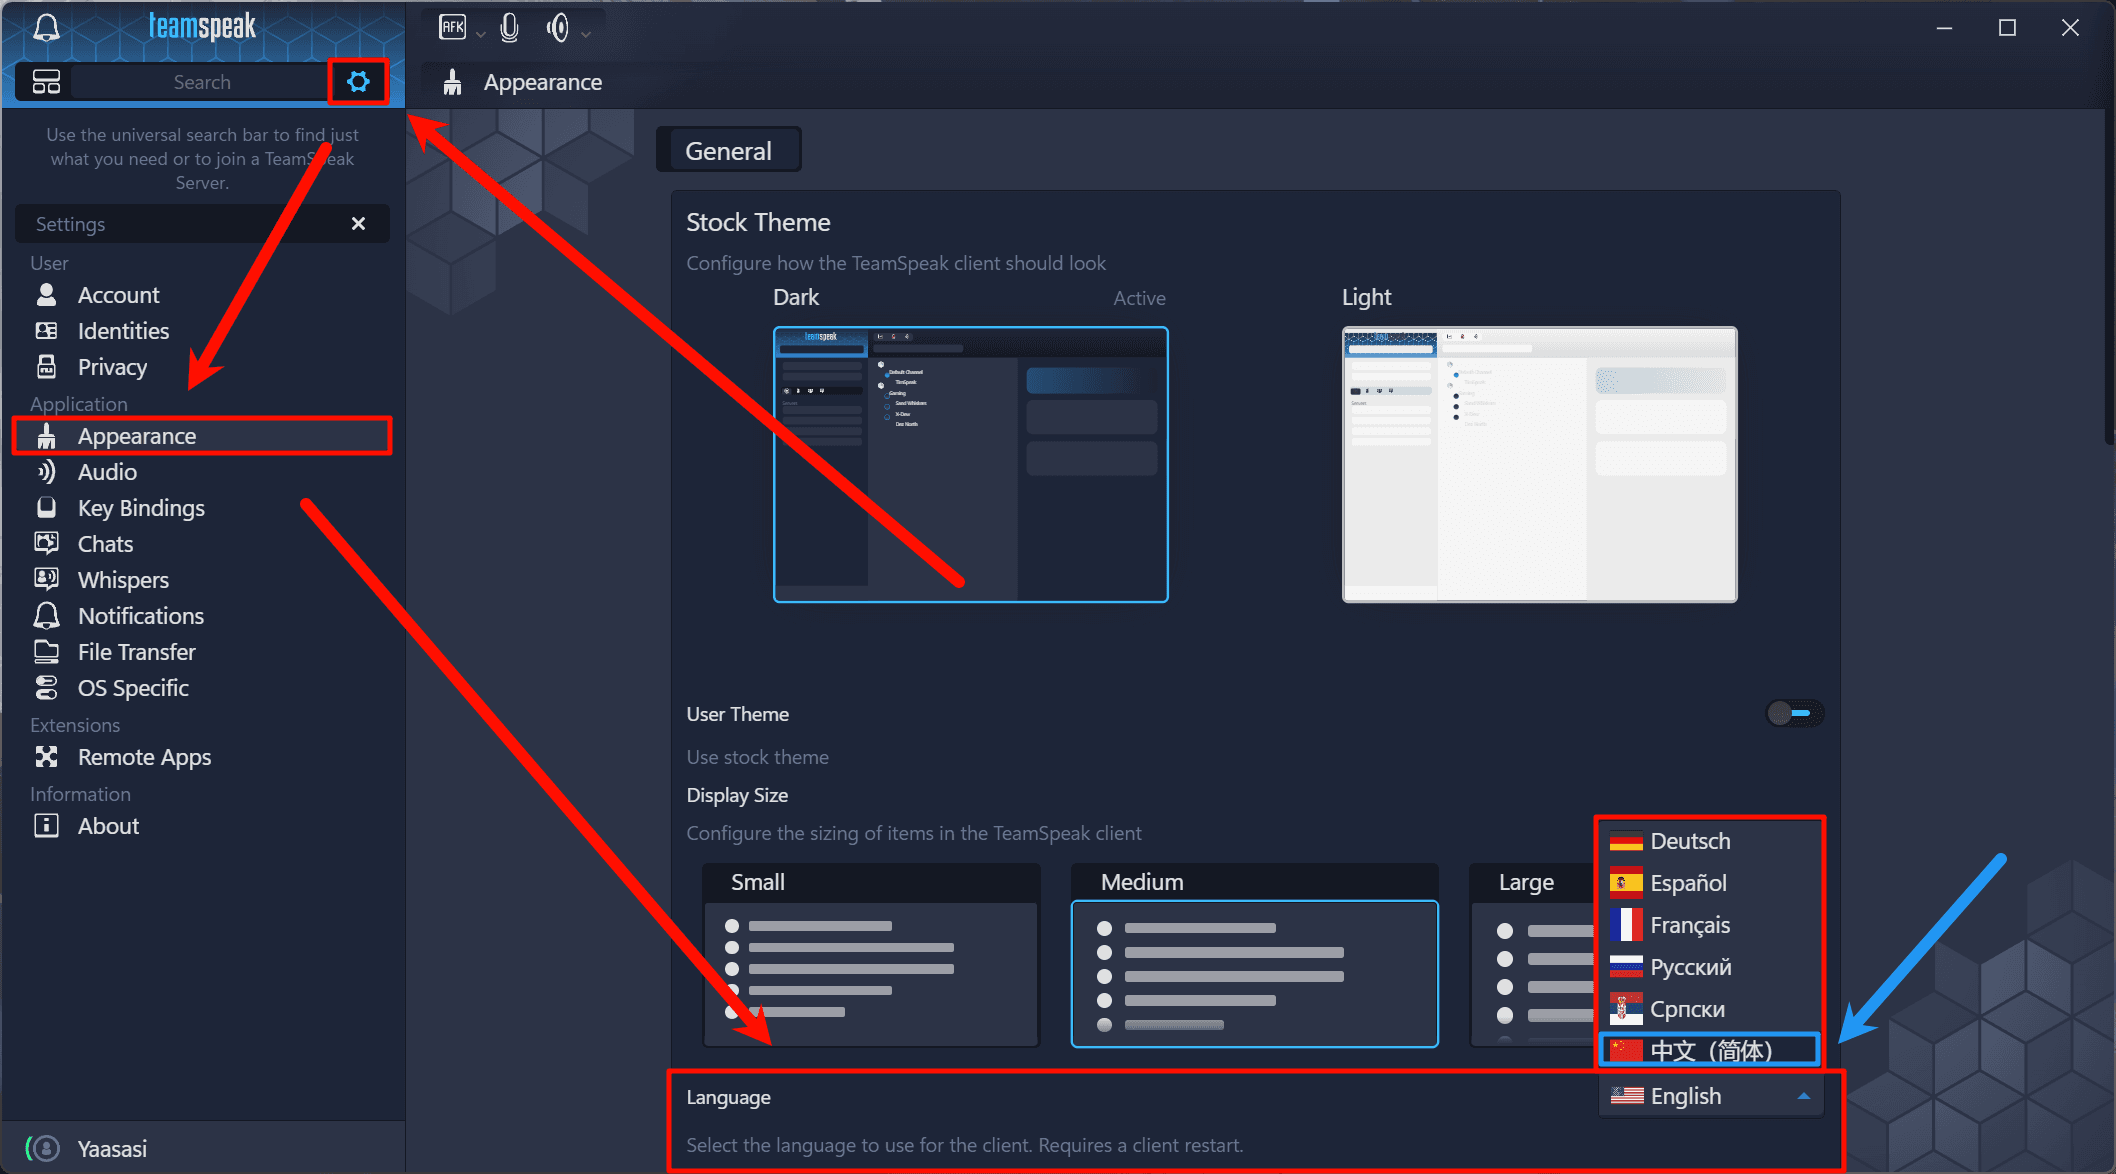This screenshot has height=1174, width=2116.
Task: Select Français from language list
Action: click(x=1710, y=925)
